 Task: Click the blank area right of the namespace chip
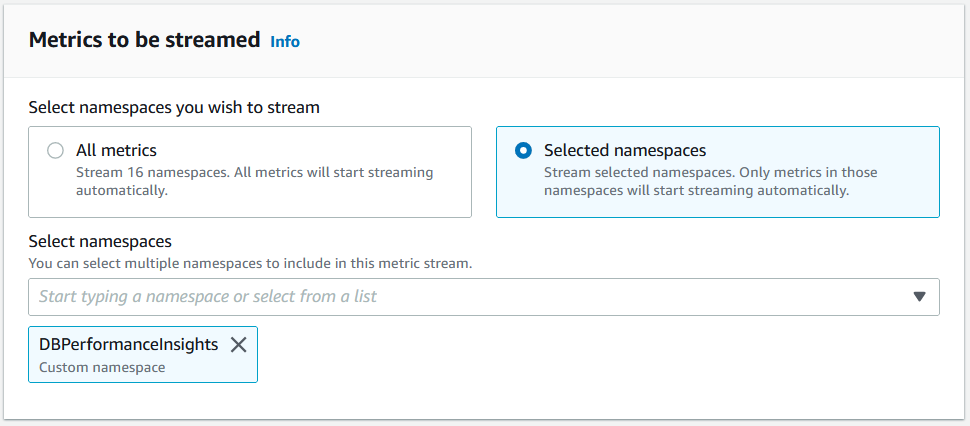coord(600,355)
